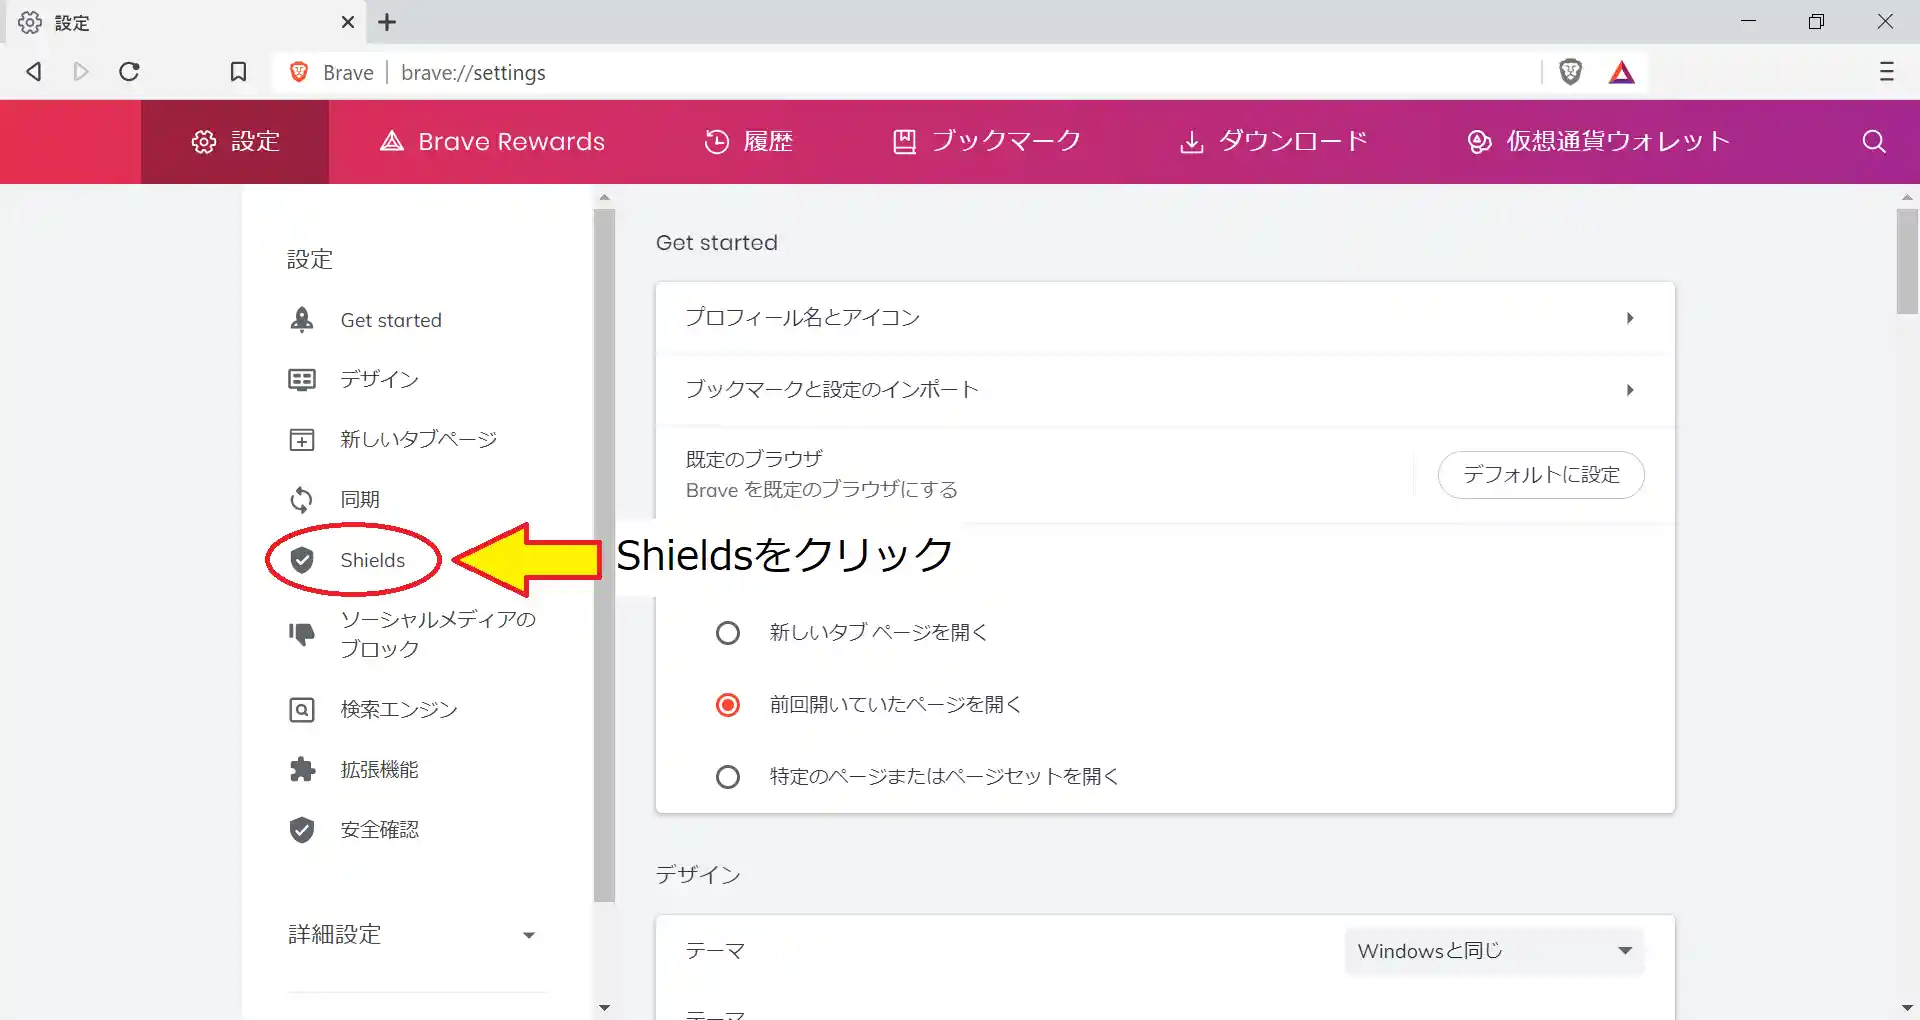The width and height of the screenshot is (1920, 1020).
Task: Select 新しいタブ ページを開く radio option
Action: [x=728, y=633]
